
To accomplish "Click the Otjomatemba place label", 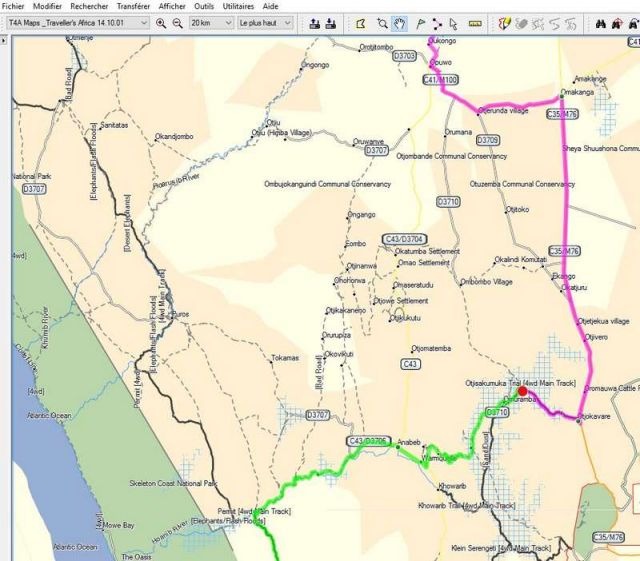I will pyautogui.click(x=431, y=349).
